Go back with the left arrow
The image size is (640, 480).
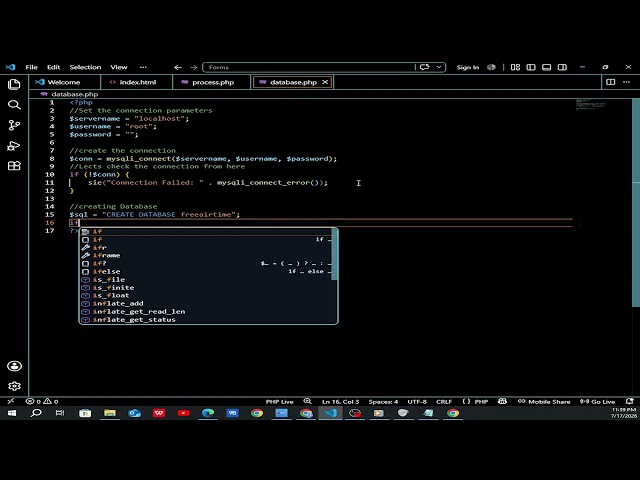coord(178,67)
